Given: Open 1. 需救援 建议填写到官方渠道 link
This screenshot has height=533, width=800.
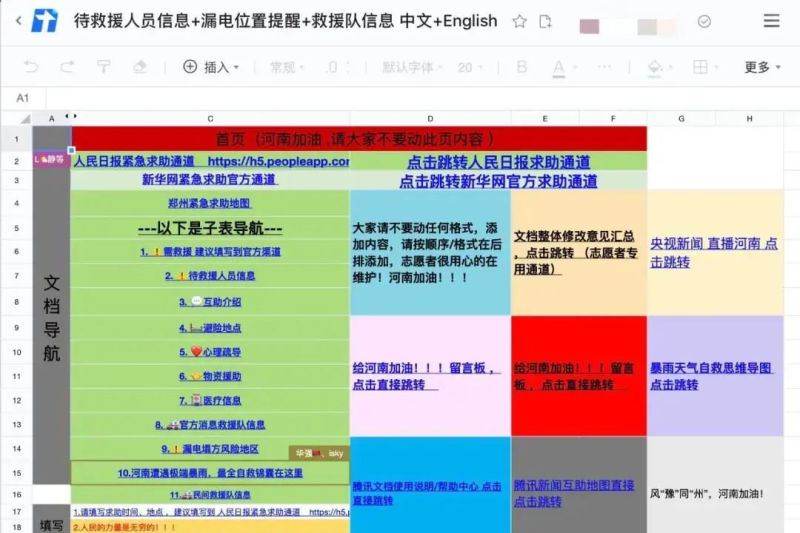Looking at the screenshot, I should click(210, 251).
